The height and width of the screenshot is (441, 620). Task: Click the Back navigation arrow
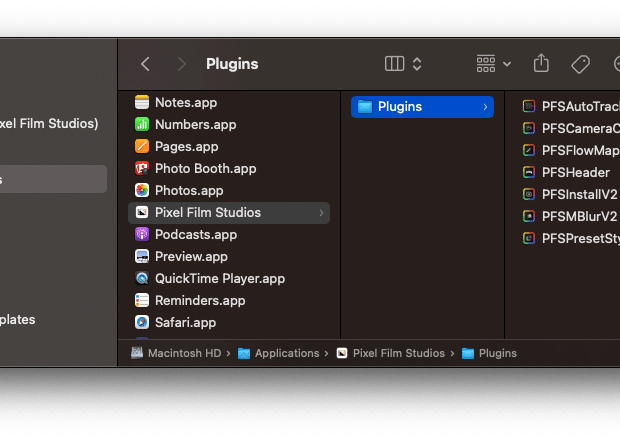145,64
